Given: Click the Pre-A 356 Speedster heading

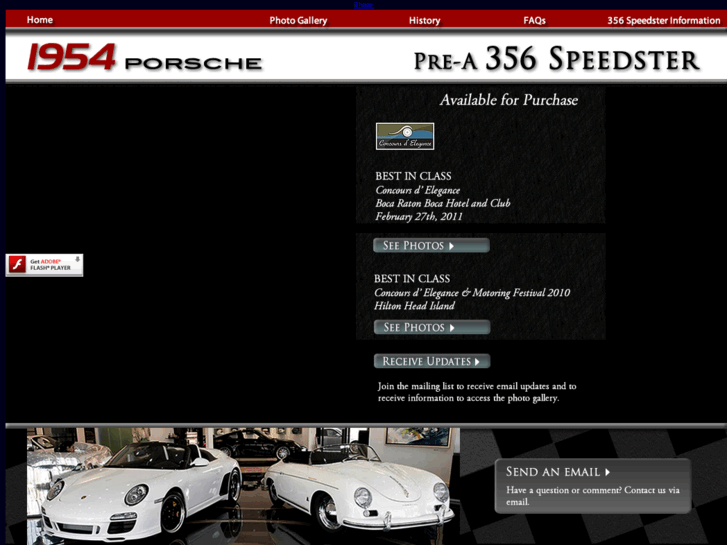Looking at the screenshot, I should click(x=556, y=59).
